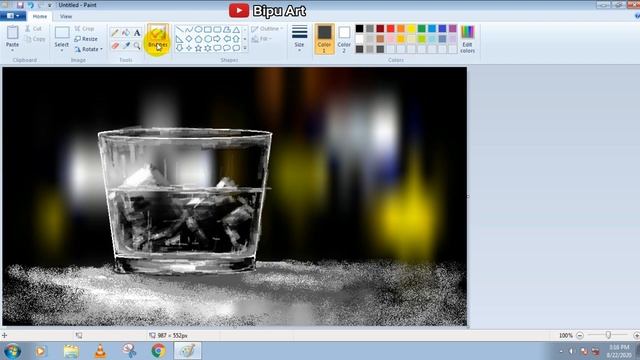This screenshot has height=360, width=640.
Task: Open Customize Quick Access Toolbar arrow
Action: (x=50, y=5)
